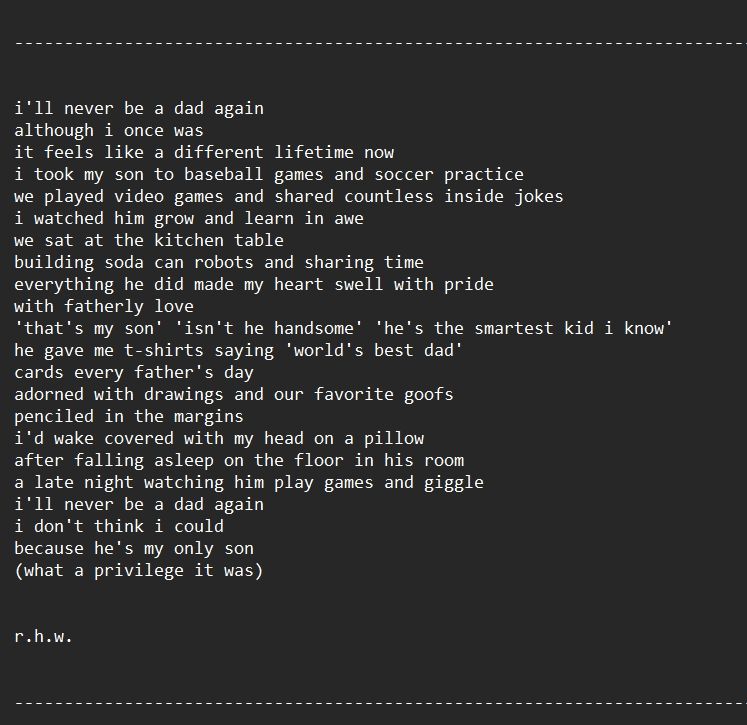747x725 pixels.
Task: Click the line about baseball games and soccer practice
Action: click(269, 174)
